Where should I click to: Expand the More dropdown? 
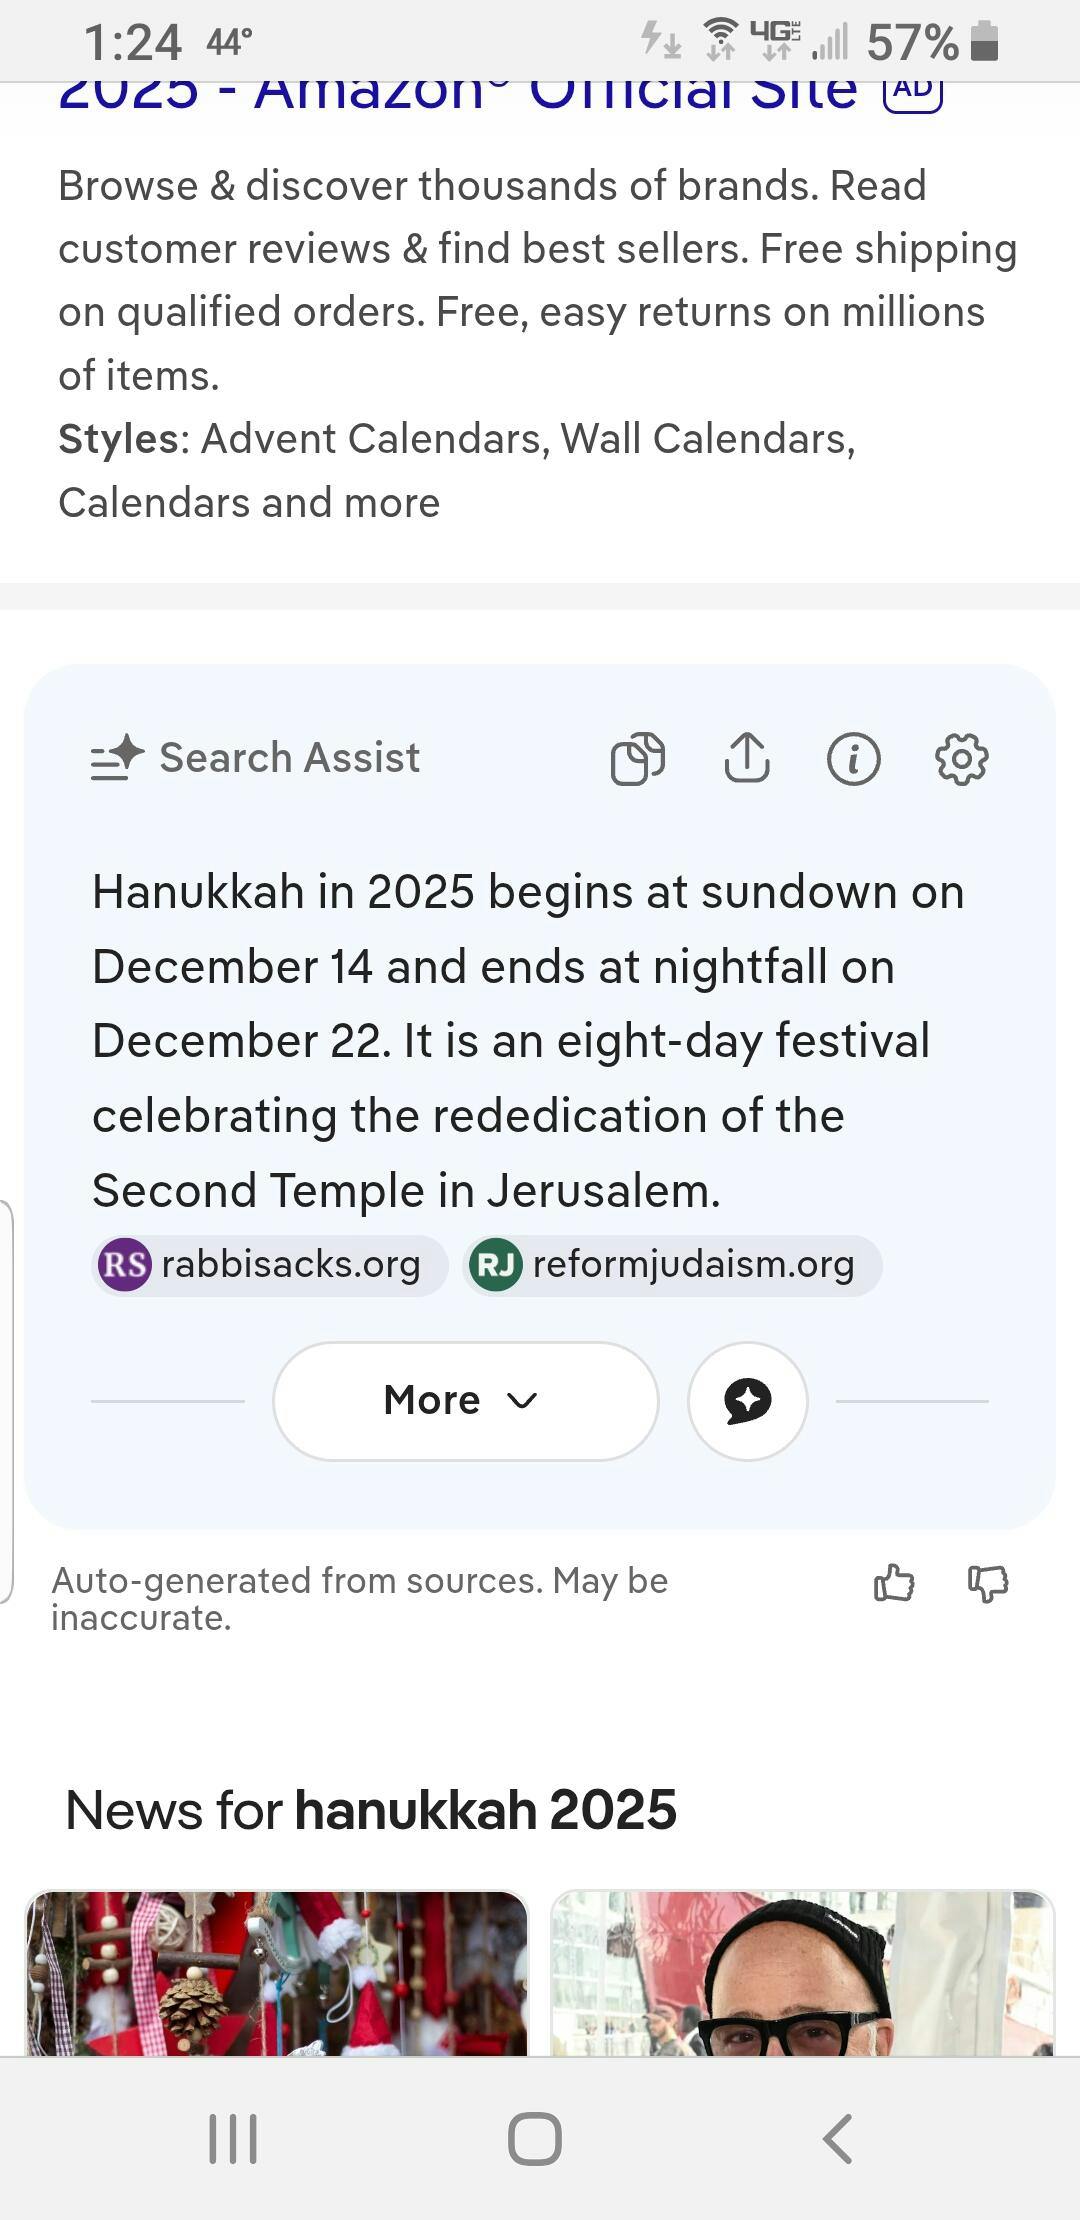[465, 1400]
